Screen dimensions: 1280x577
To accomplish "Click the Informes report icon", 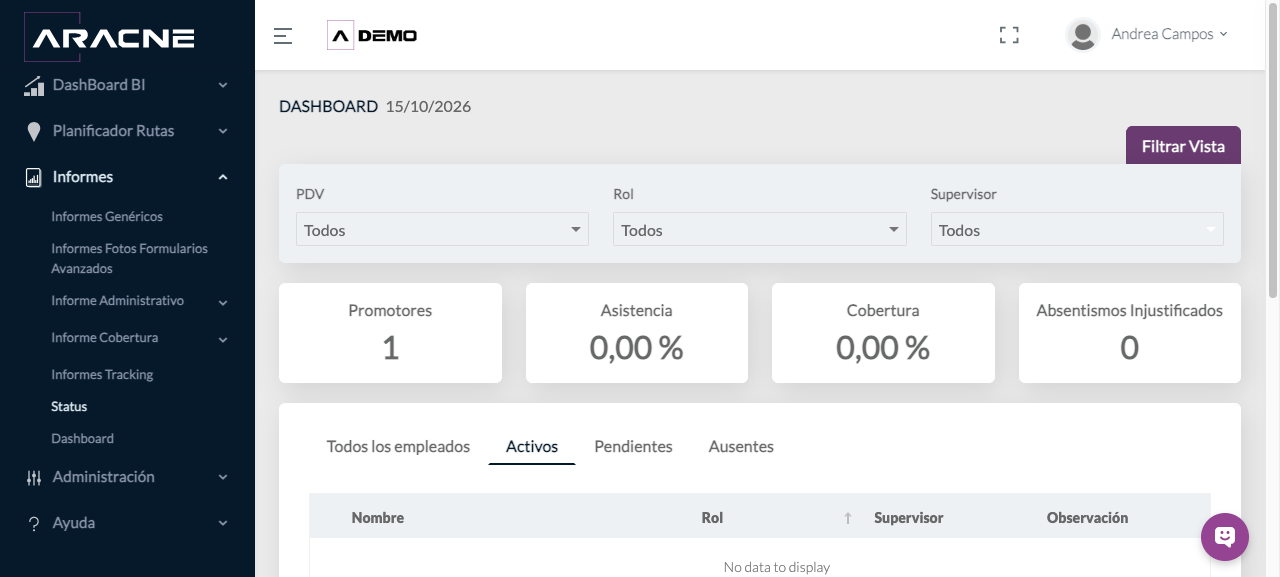I will [x=34, y=177].
